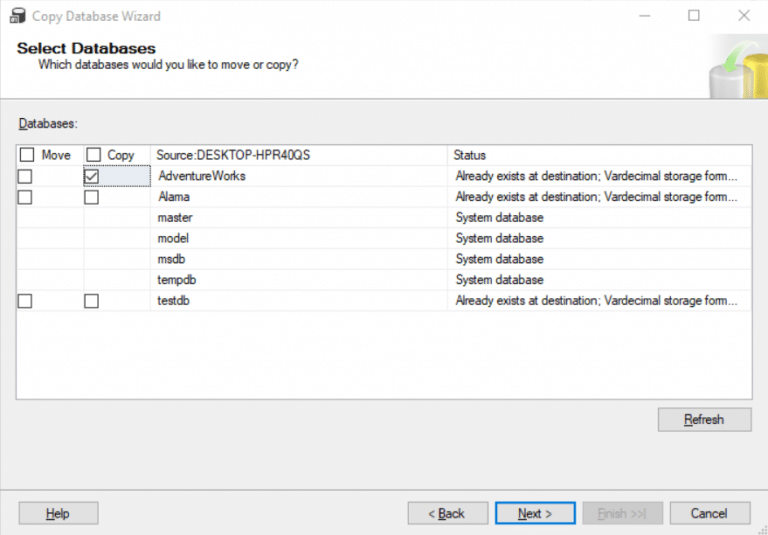Check Move for Alama database

point(25,197)
